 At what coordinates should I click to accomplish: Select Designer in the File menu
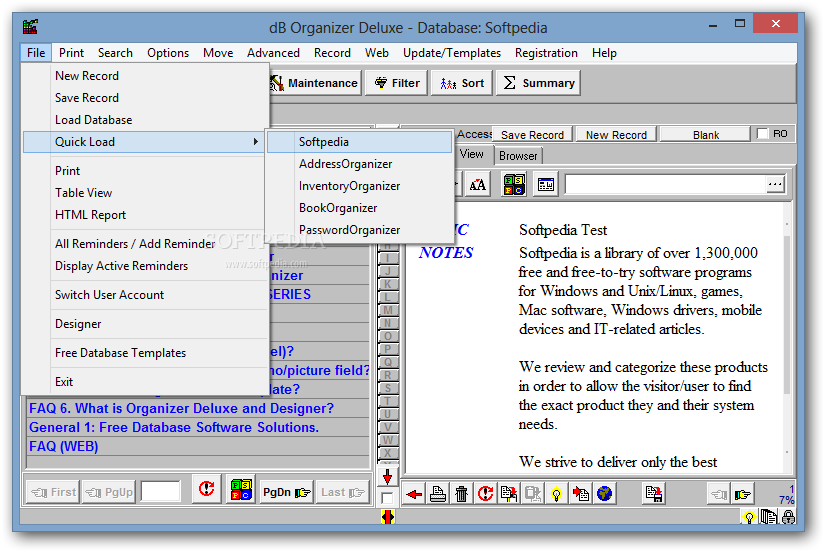(x=146, y=324)
